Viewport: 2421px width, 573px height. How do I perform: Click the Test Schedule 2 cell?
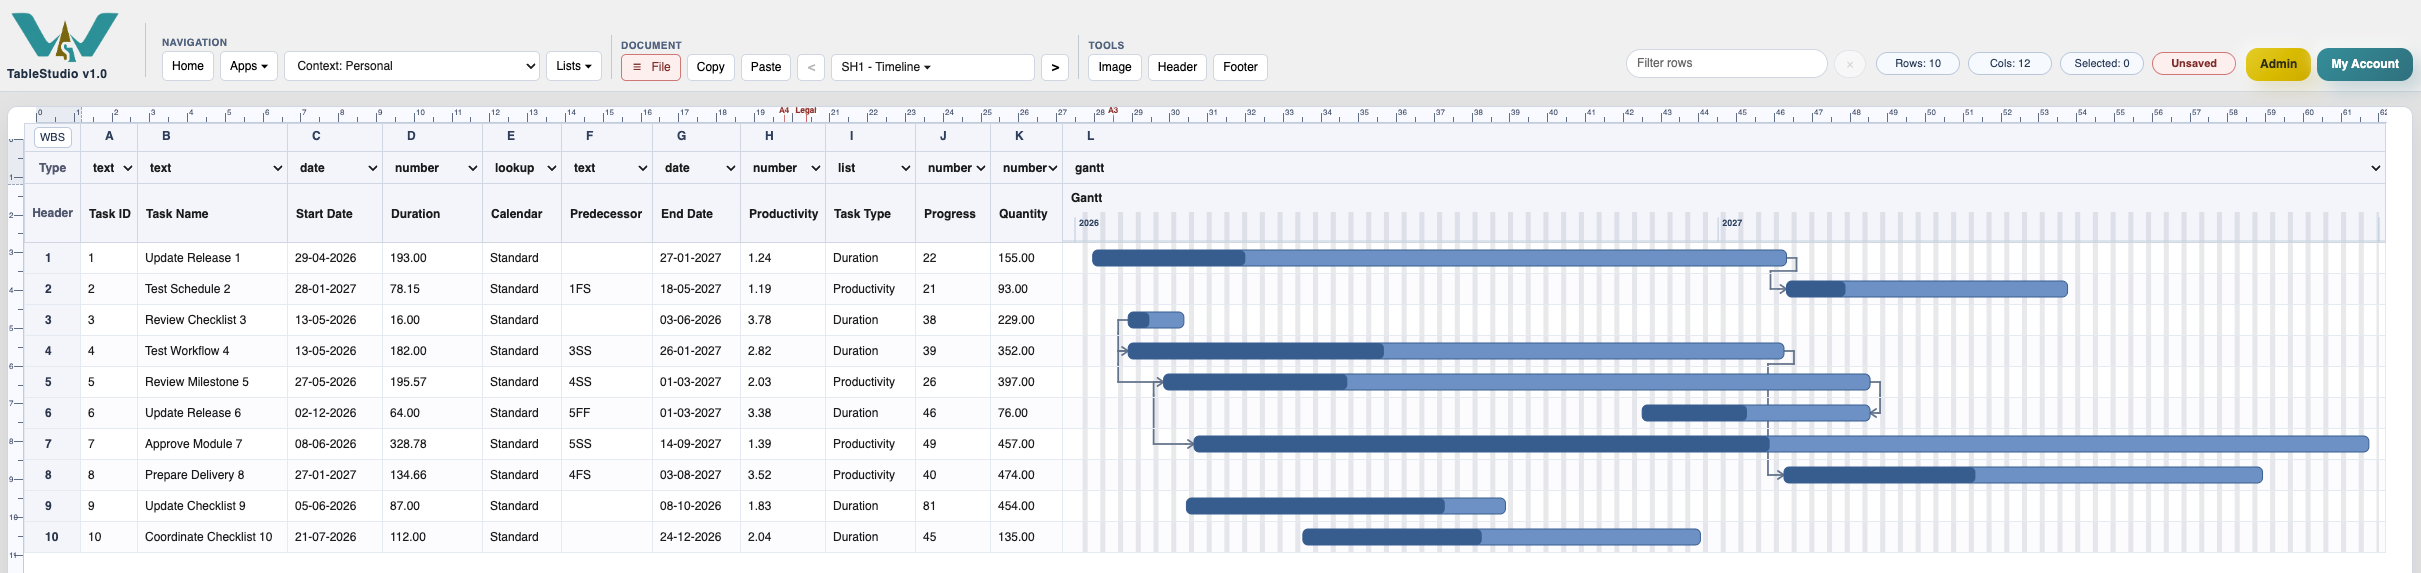click(x=212, y=289)
